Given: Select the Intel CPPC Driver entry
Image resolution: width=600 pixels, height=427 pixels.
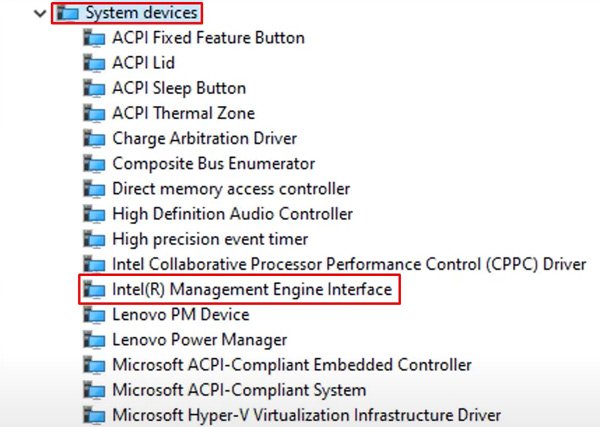Looking at the screenshot, I should 349,264.
